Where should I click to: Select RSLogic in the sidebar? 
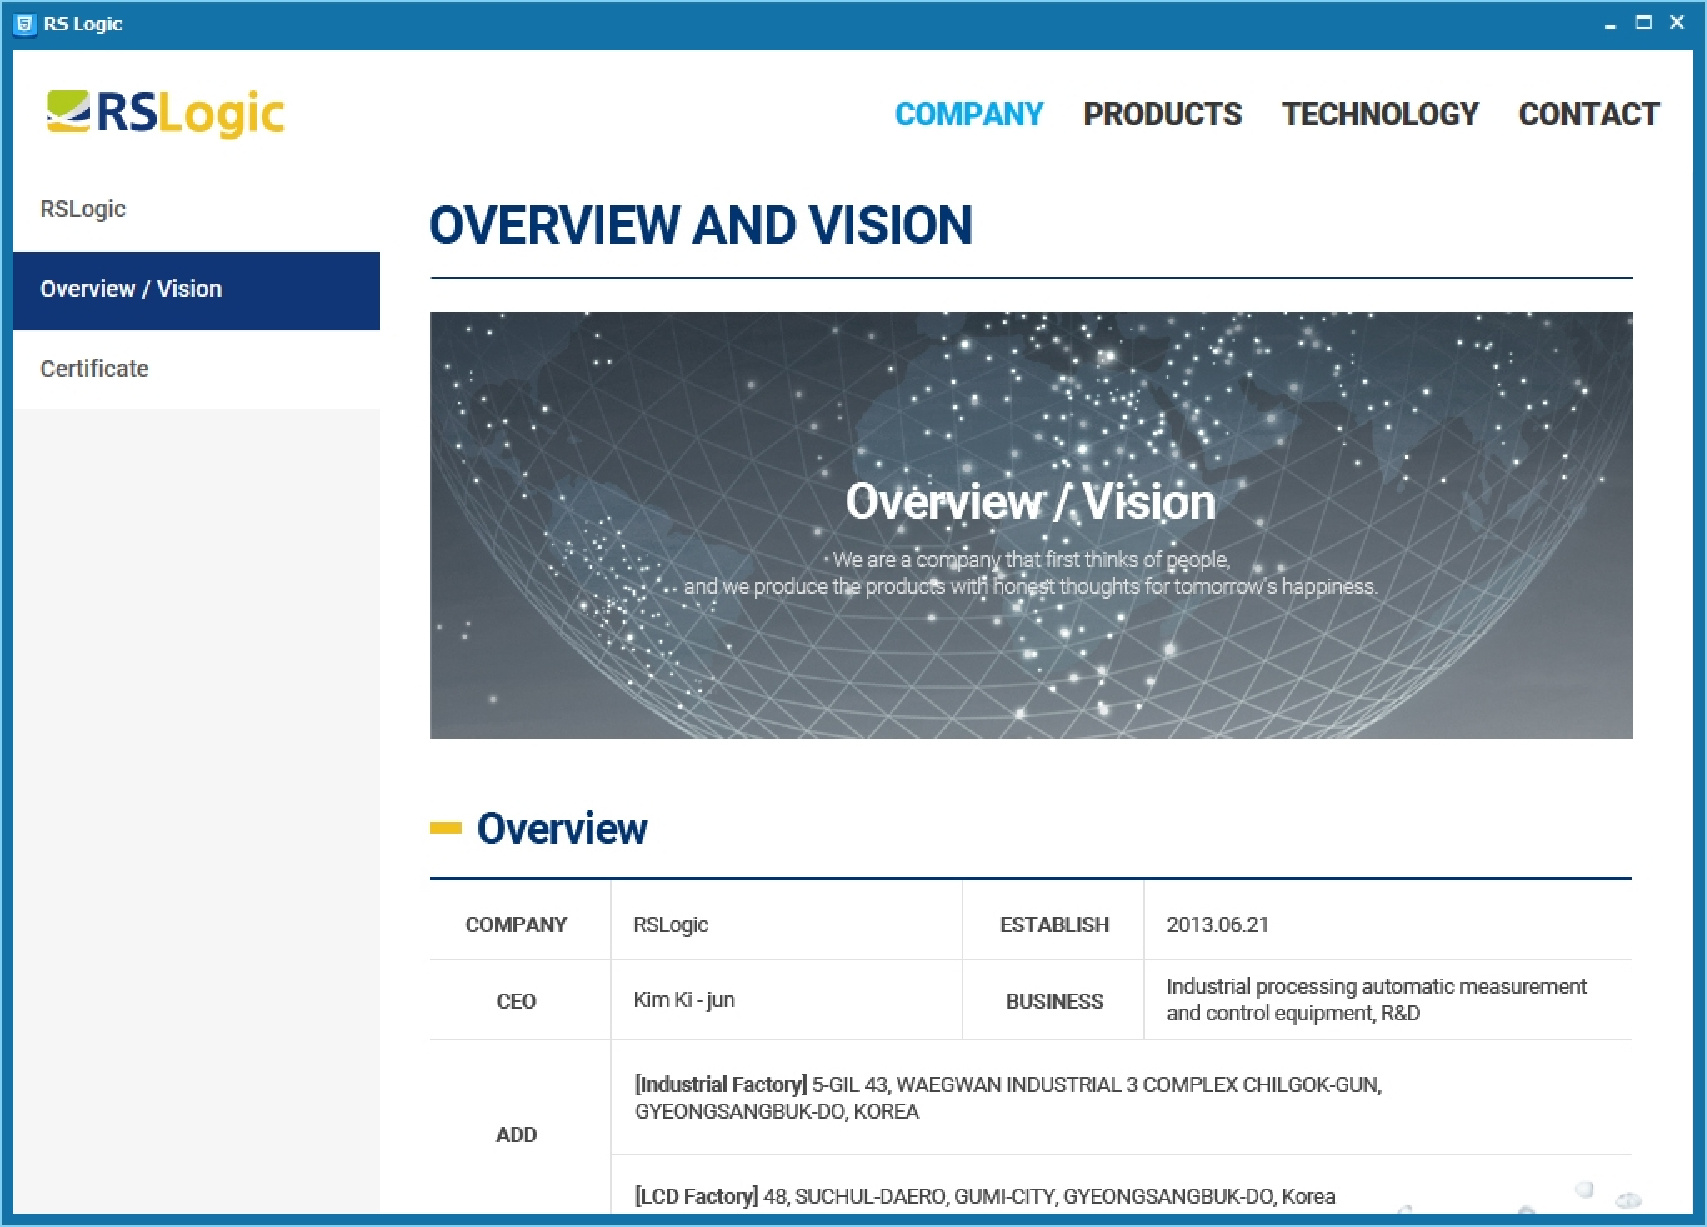(83, 209)
